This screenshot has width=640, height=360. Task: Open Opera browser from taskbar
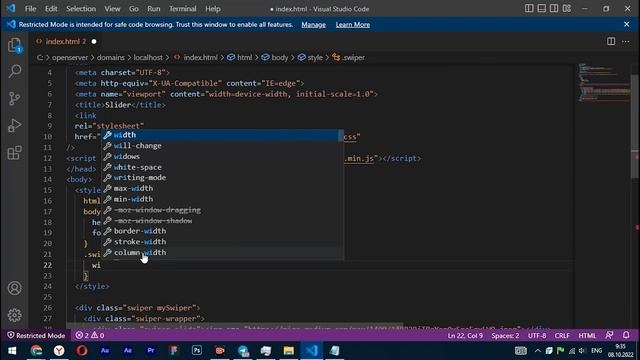(82, 351)
